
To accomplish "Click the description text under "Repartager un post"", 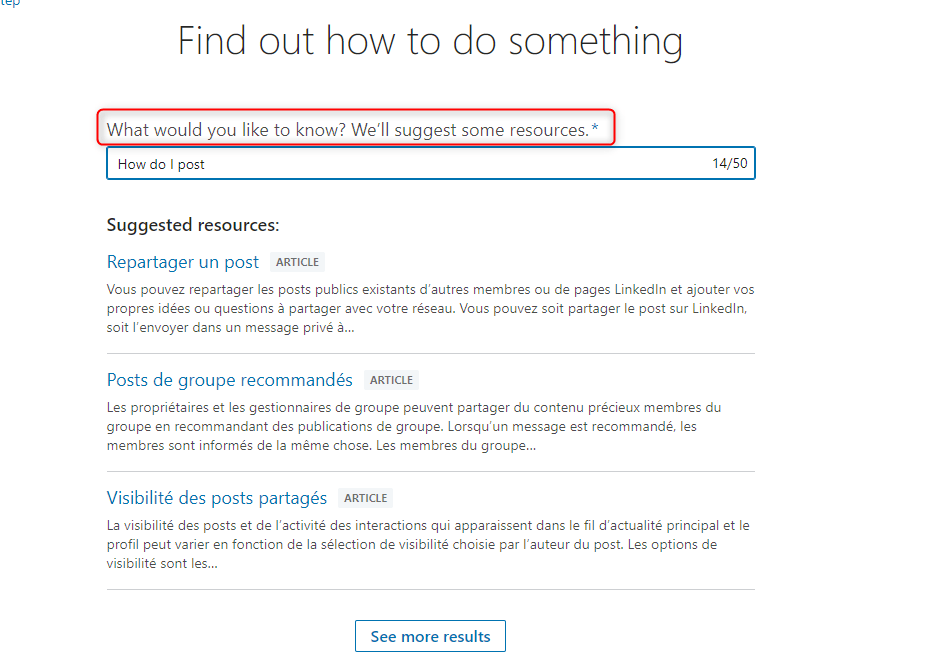I will click(430, 308).
